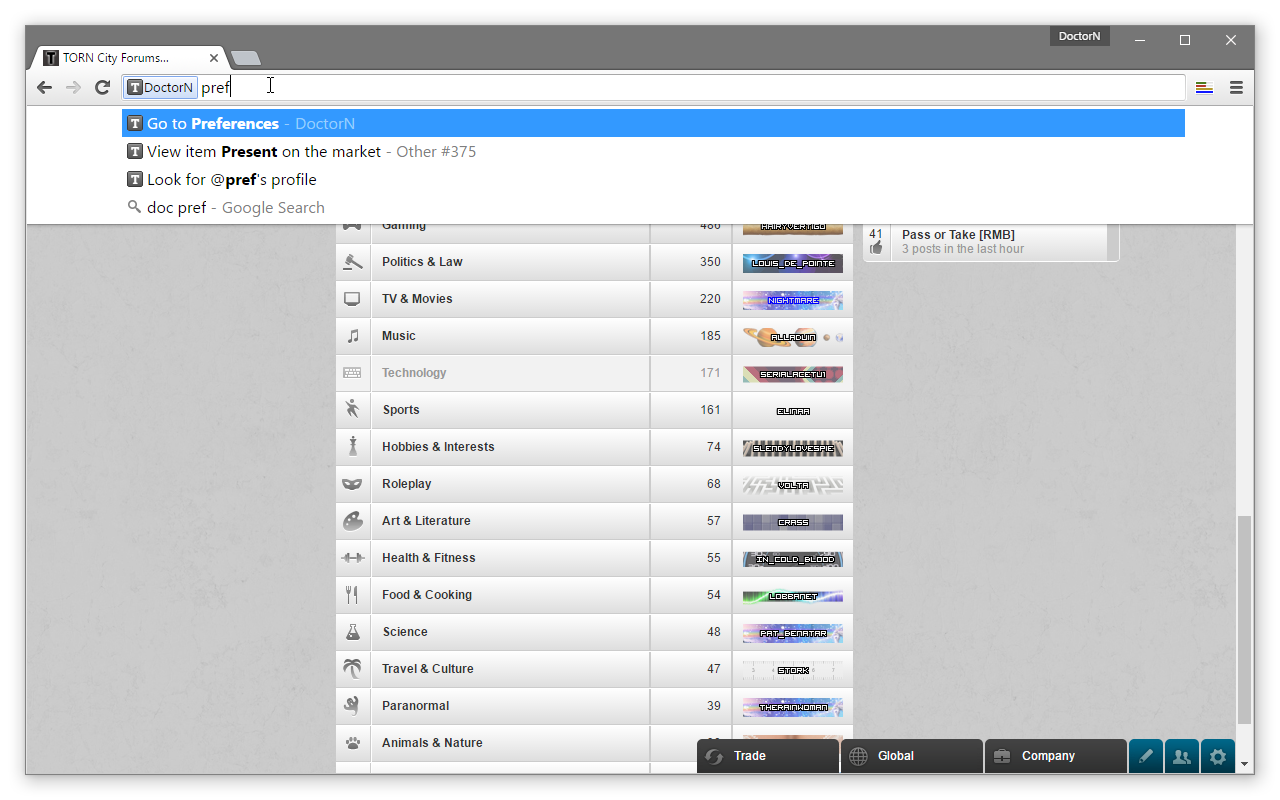Expand the Global chat panel
Image resolution: width=1280 pixels, height=800 pixels.
[x=912, y=756]
